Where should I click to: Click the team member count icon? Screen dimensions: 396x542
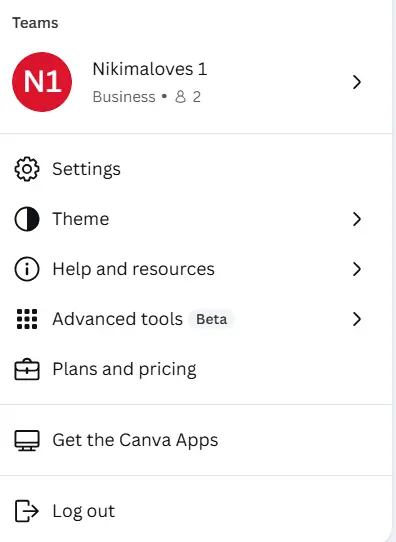tap(180, 97)
